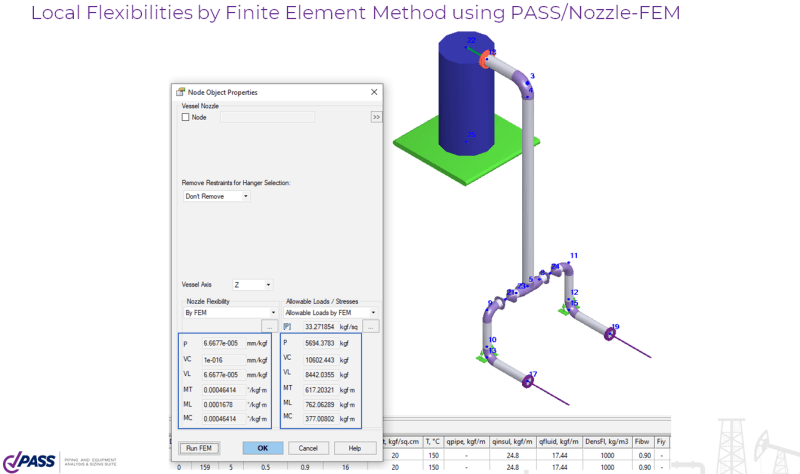The image size is (800, 474).
Task: Open Help for Node Object Properties
Action: [x=355, y=448]
